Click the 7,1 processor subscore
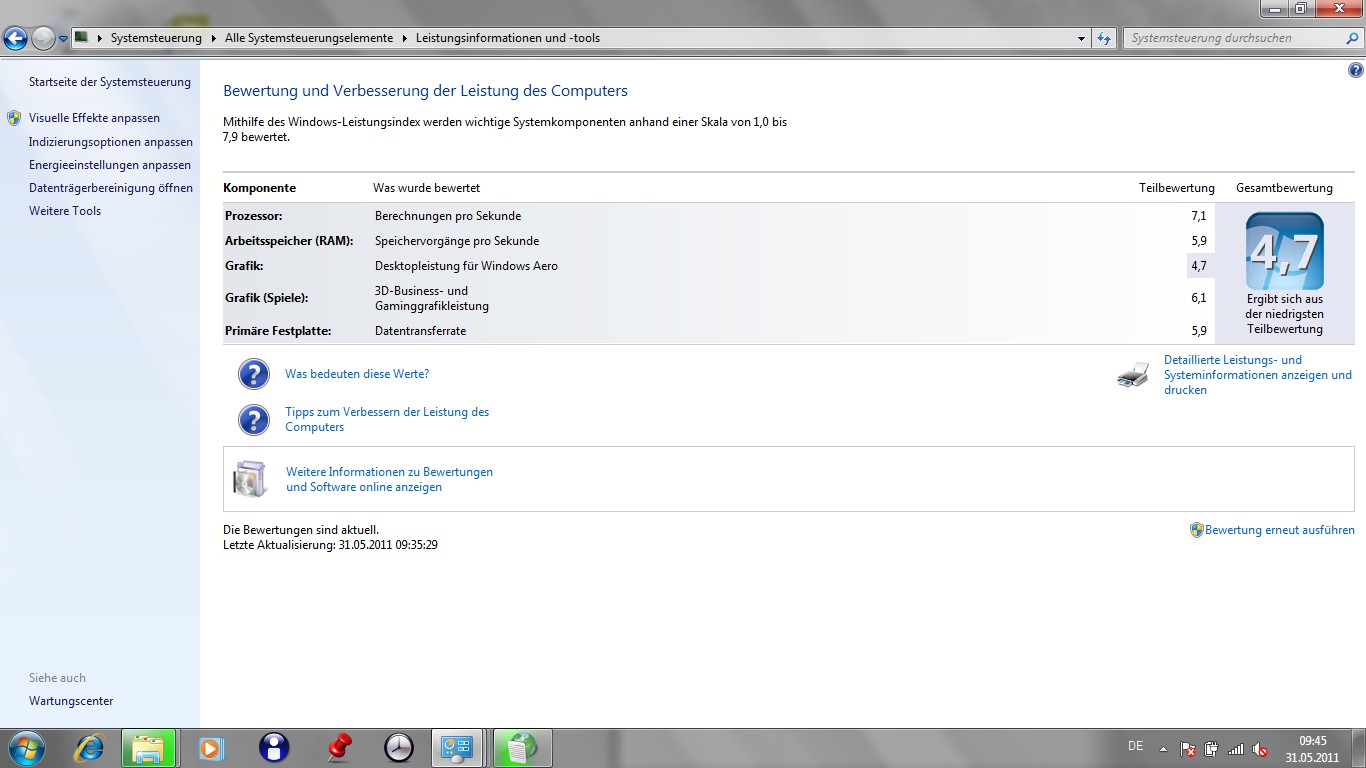 click(x=1199, y=216)
